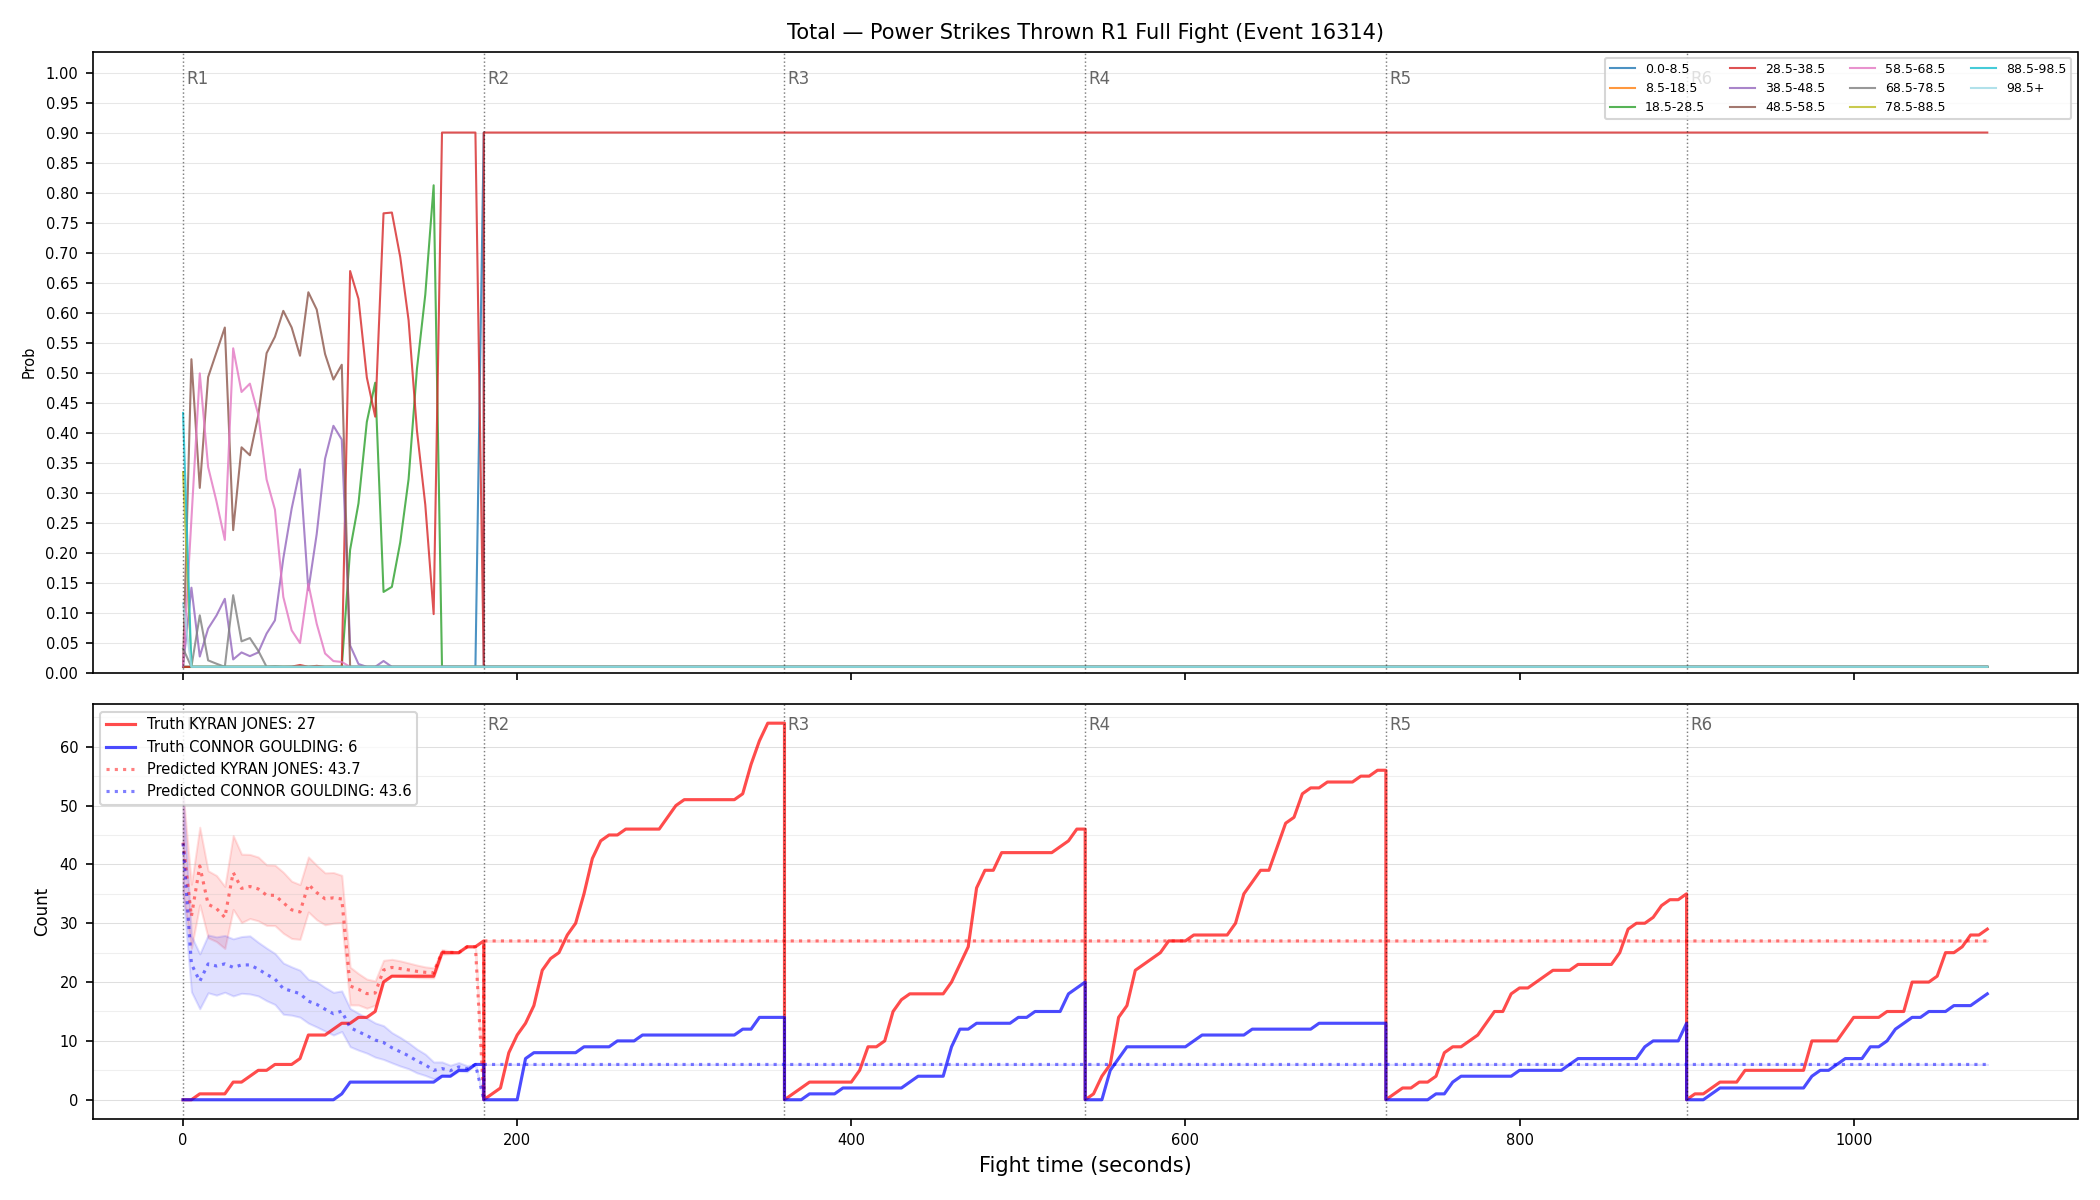Click the R5 round marker in the count plot
Image resolution: width=2100 pixels, height=1200 pixels.
point(1400,724)
